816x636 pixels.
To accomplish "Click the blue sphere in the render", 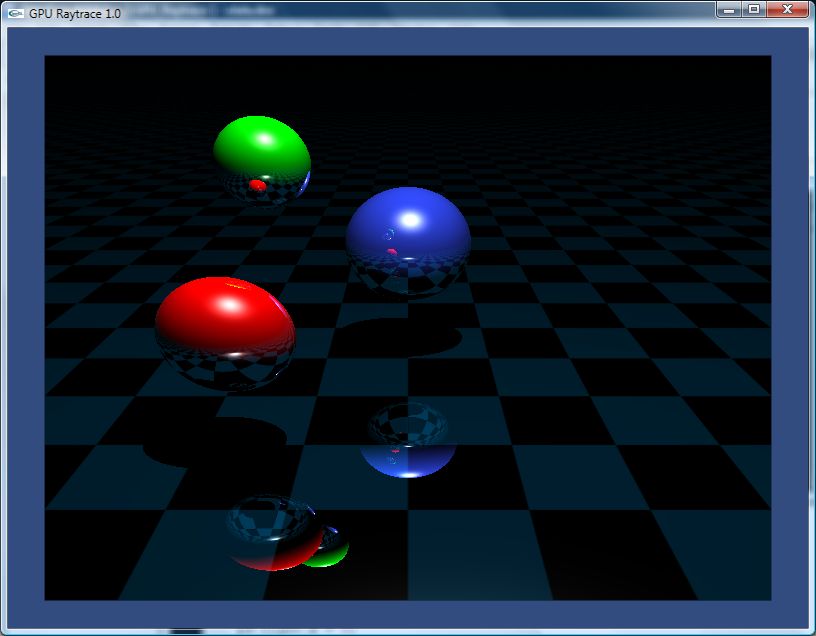I will [409, 241].
